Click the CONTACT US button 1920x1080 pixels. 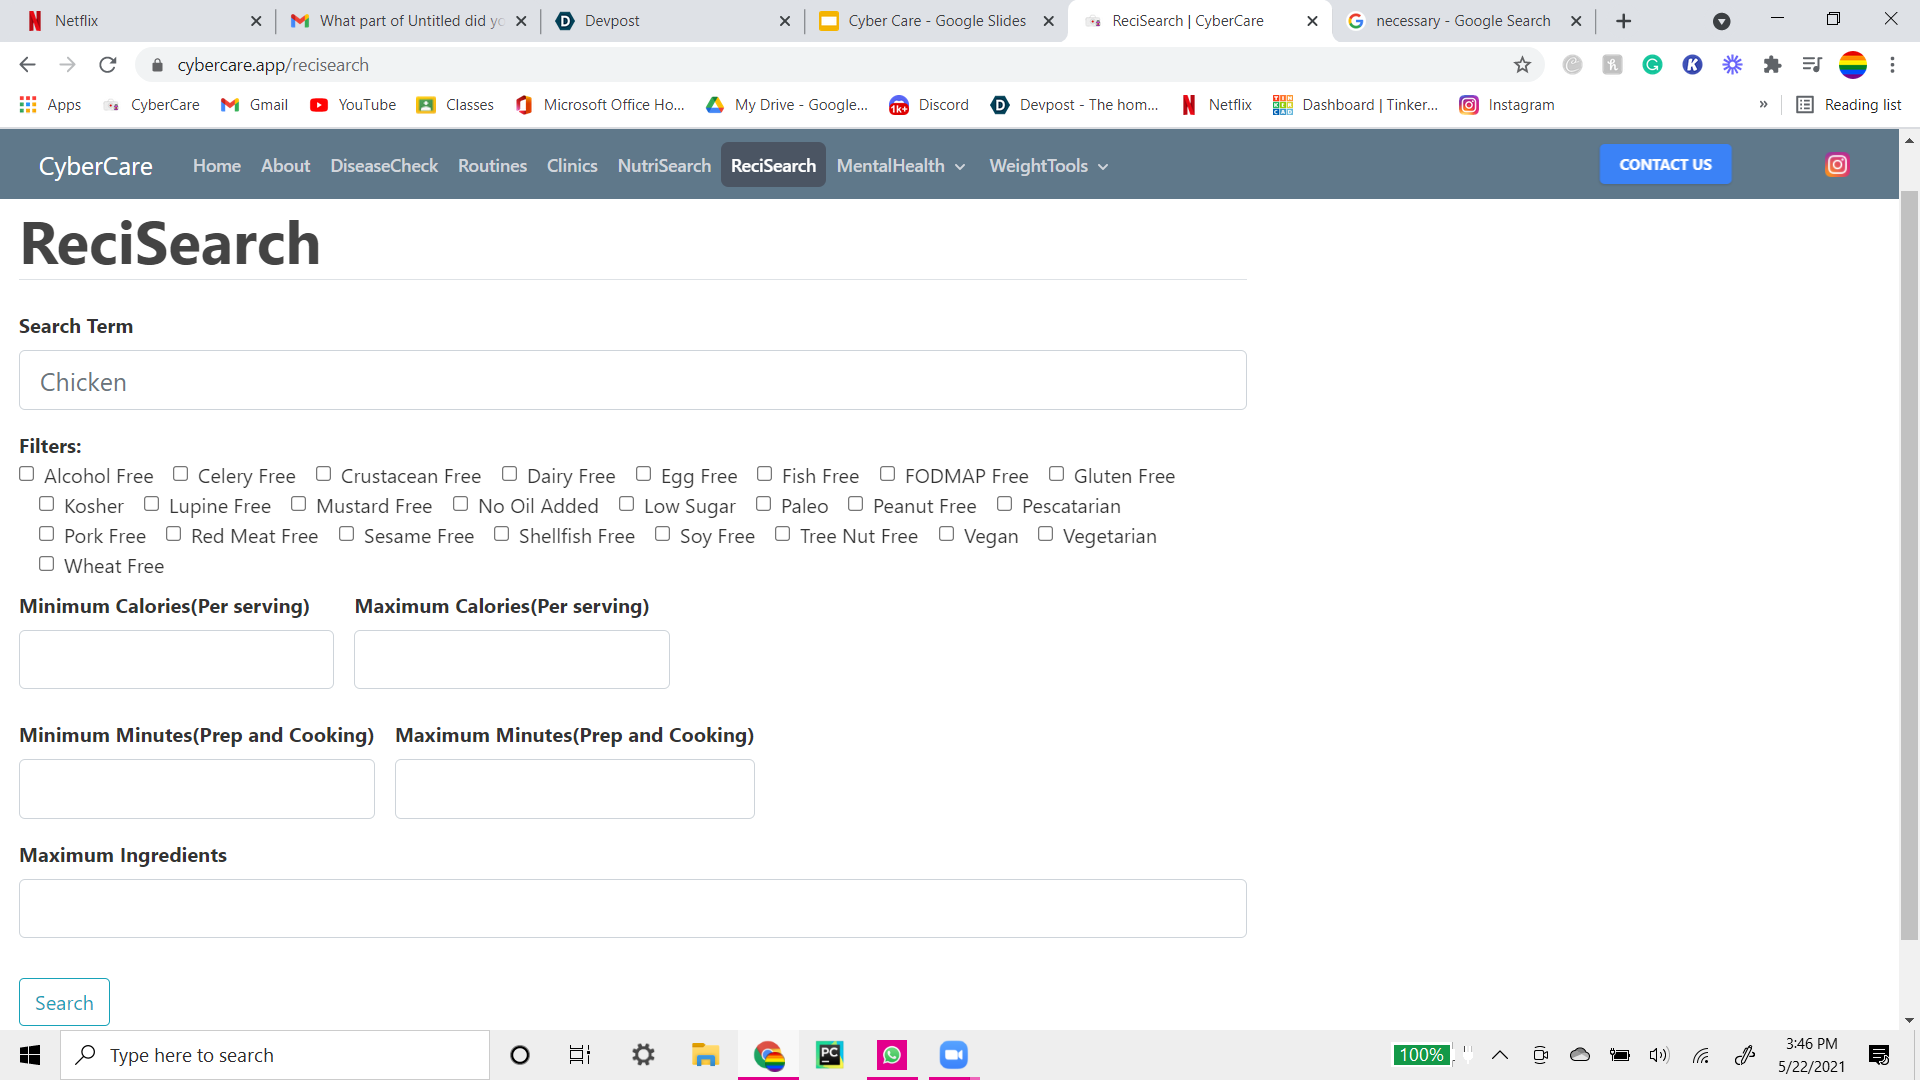[1665, 165]
